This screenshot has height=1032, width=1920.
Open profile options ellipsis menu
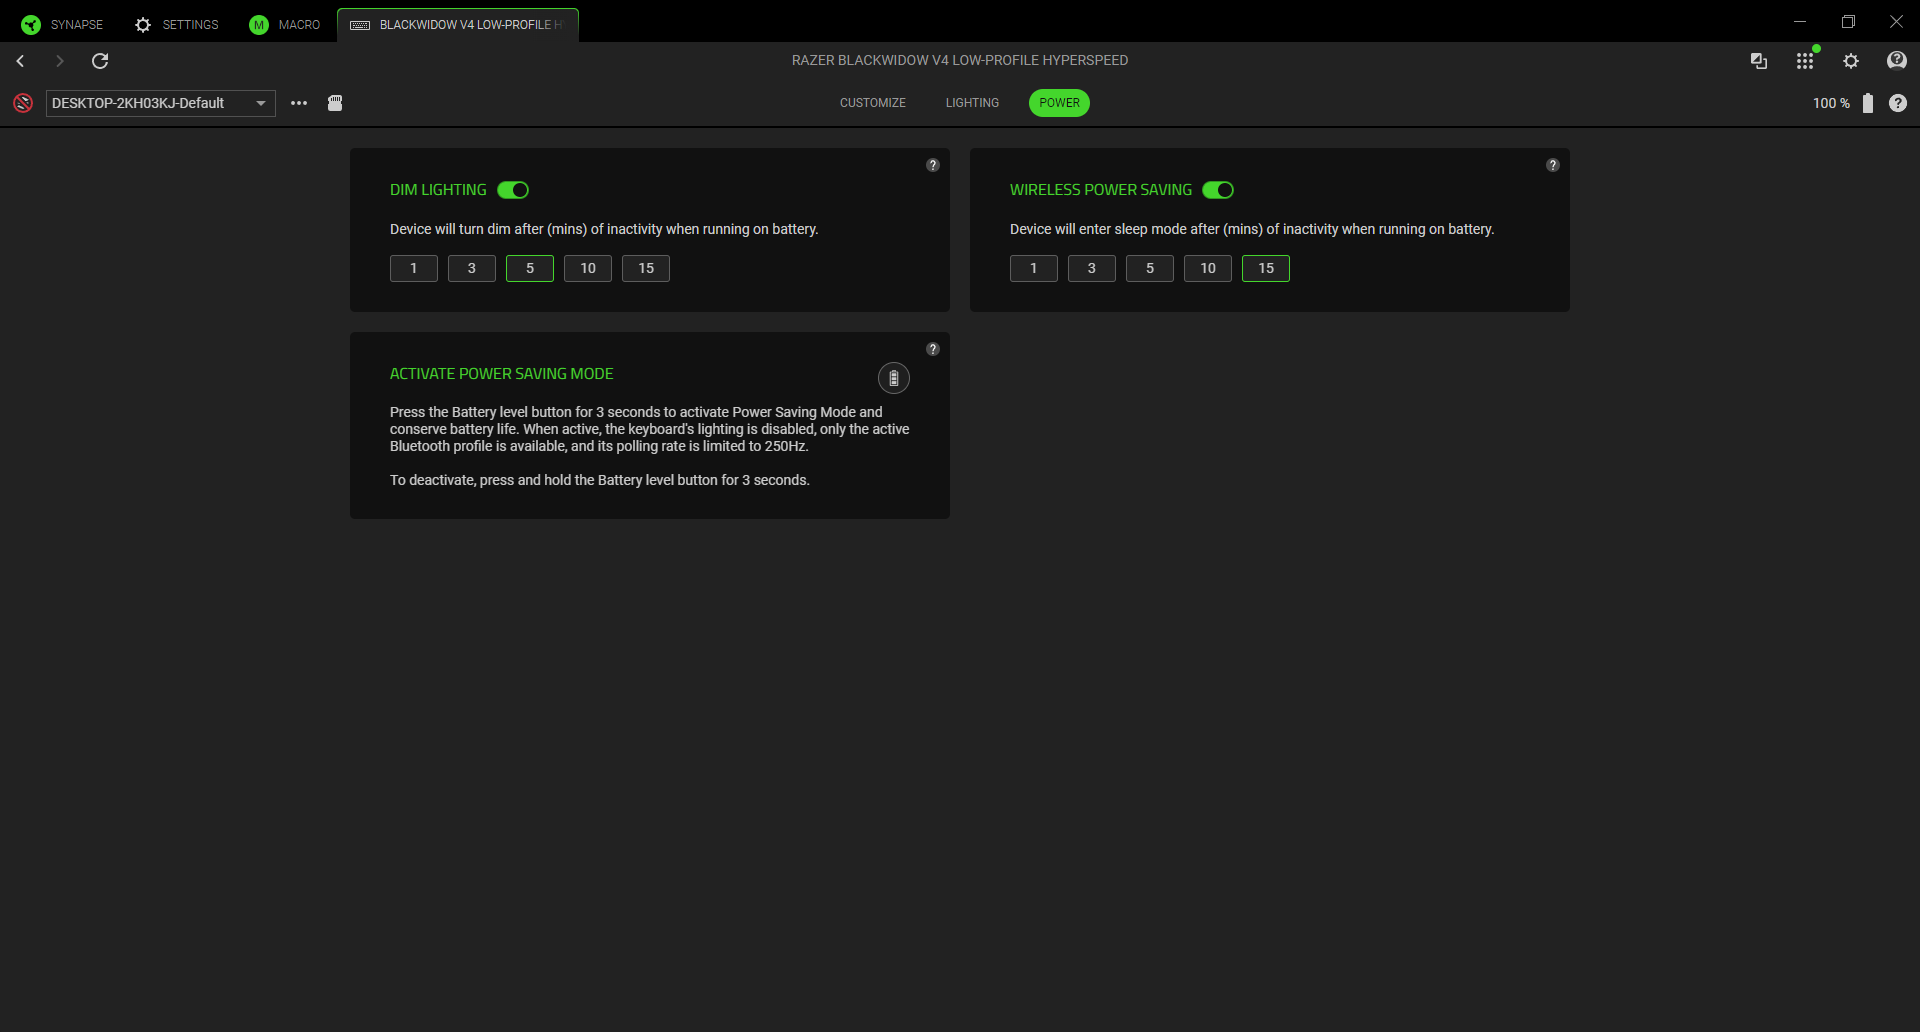(299, 103)
